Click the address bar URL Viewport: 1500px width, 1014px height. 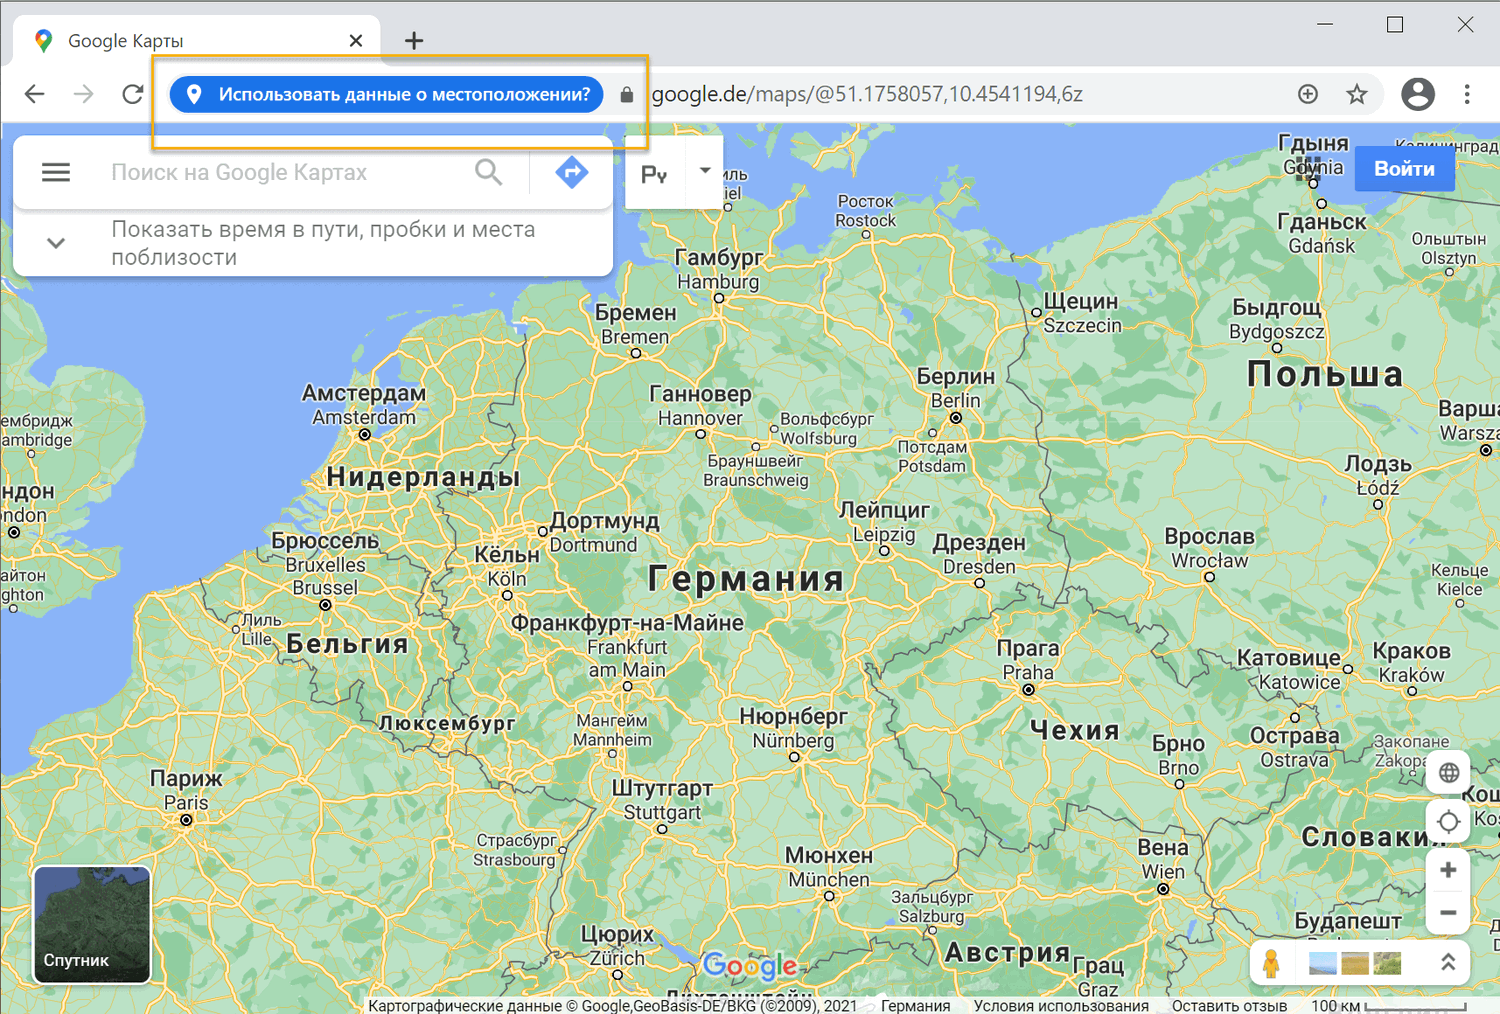867,94
